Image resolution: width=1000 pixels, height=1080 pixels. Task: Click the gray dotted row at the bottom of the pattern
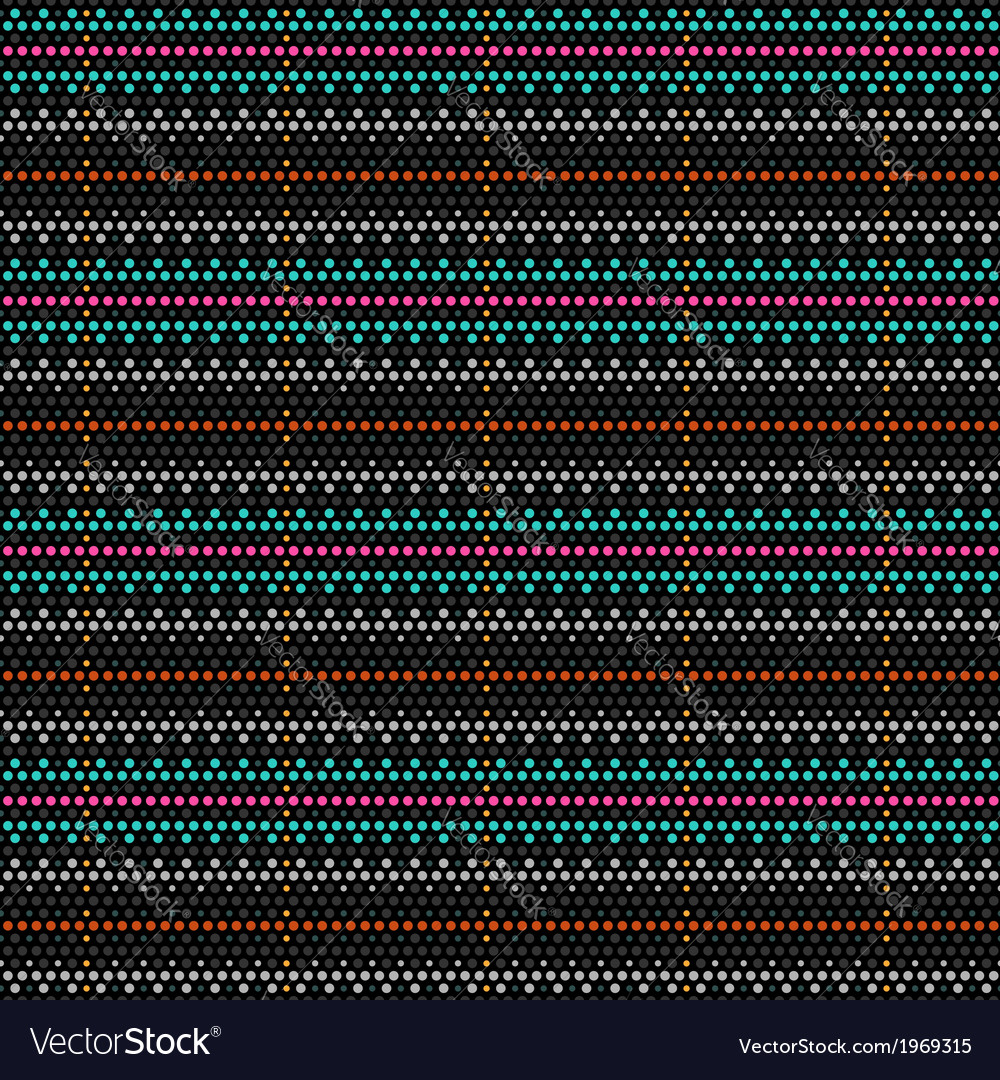[x=500, y=975]
